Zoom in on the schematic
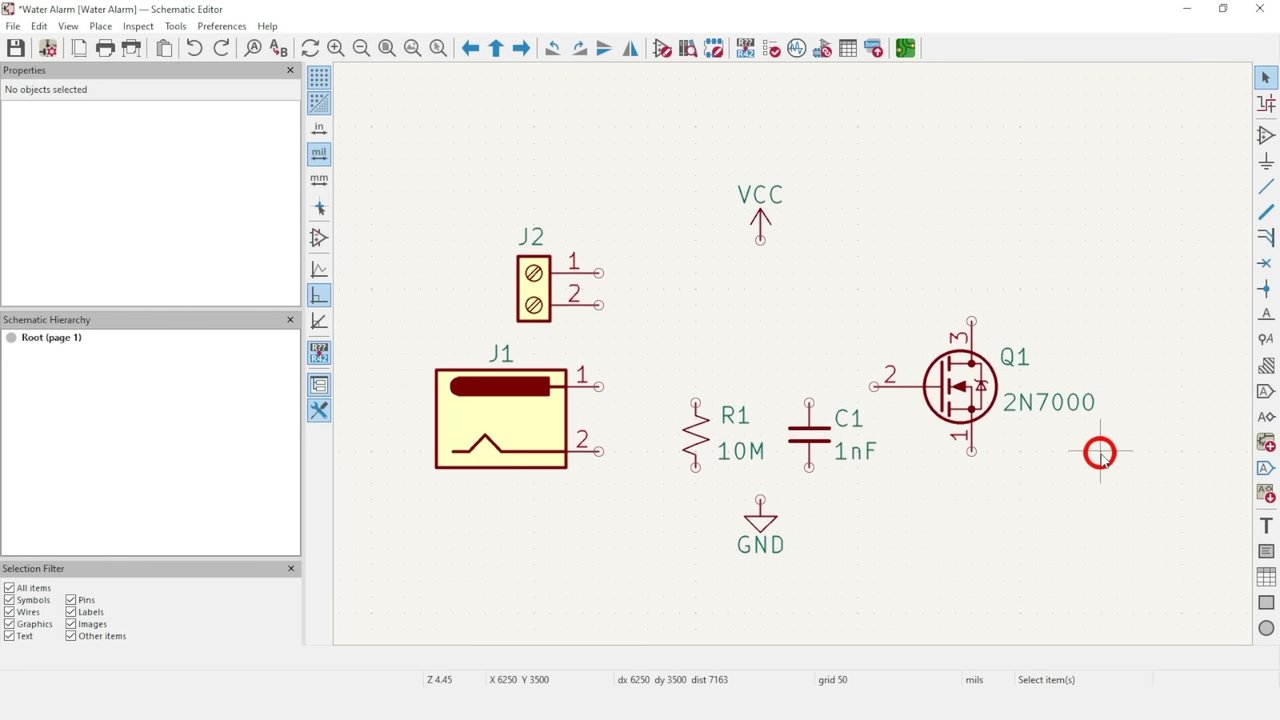 pyautogui.click(x=336, y=48)
